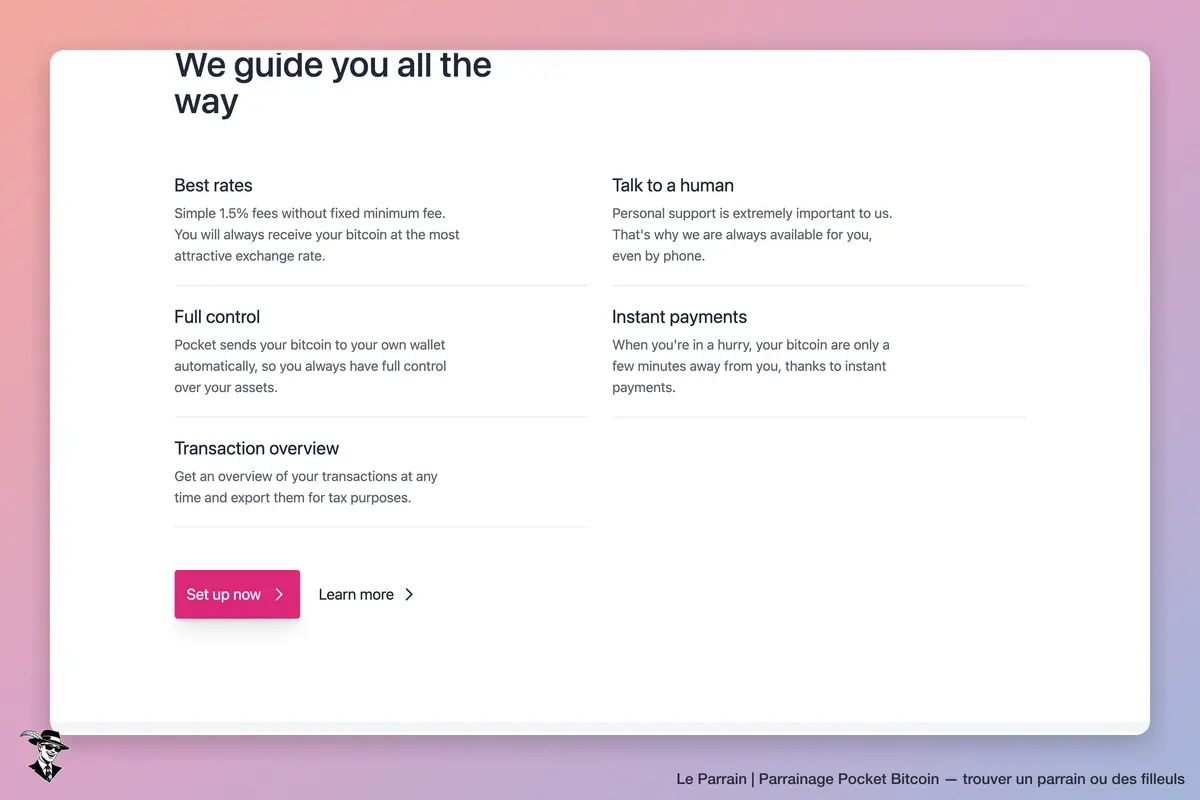Click the When you're in a hurry paragraph
Screen dimensions: 1200x800
[751, 366]
